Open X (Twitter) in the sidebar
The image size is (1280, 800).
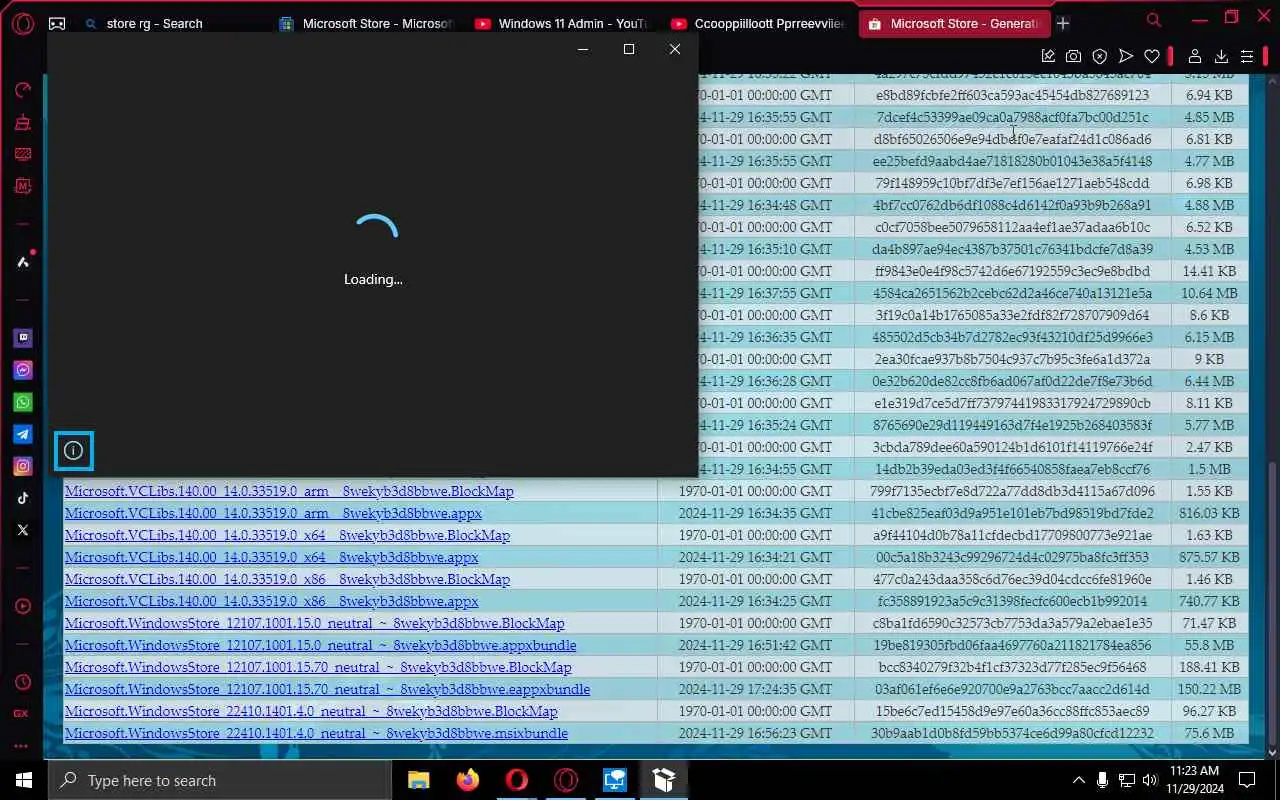(x=22, y=530)
